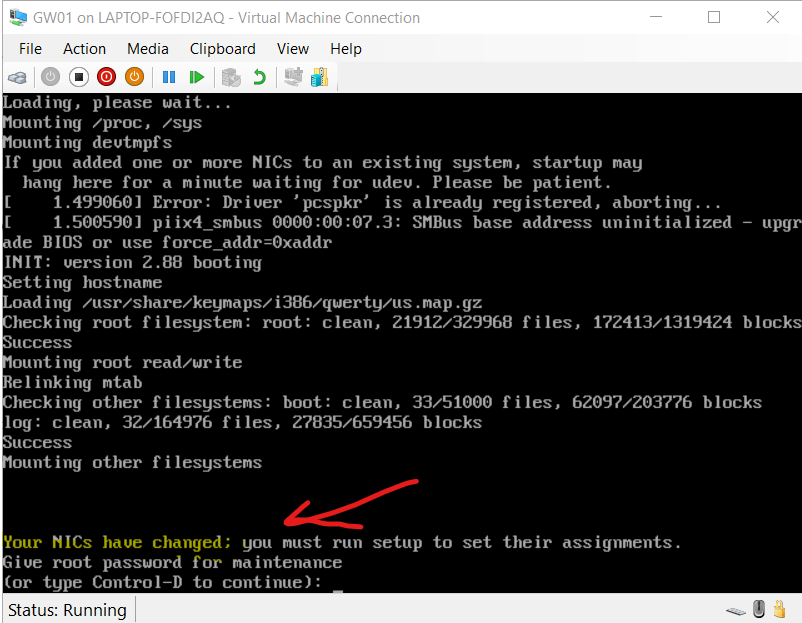
Task: Turn off the virtual machine
Action: (78, 77)
